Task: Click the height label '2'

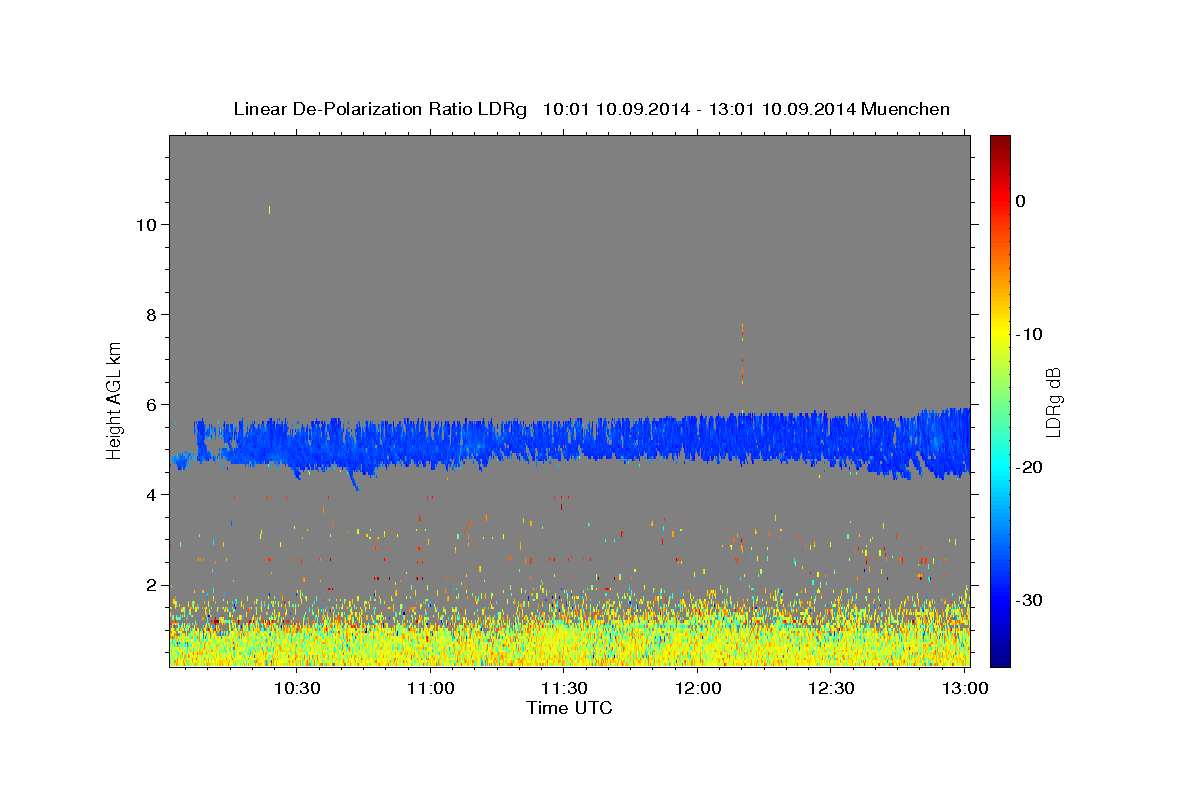Action: coord(149,585)
